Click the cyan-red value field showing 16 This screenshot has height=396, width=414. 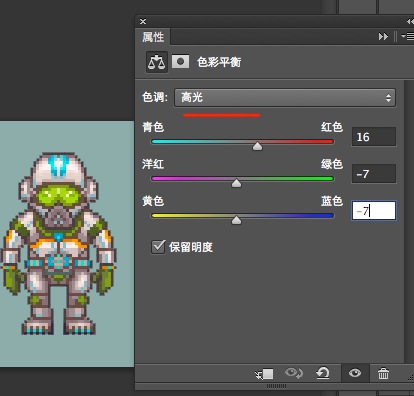click(374, 137)
